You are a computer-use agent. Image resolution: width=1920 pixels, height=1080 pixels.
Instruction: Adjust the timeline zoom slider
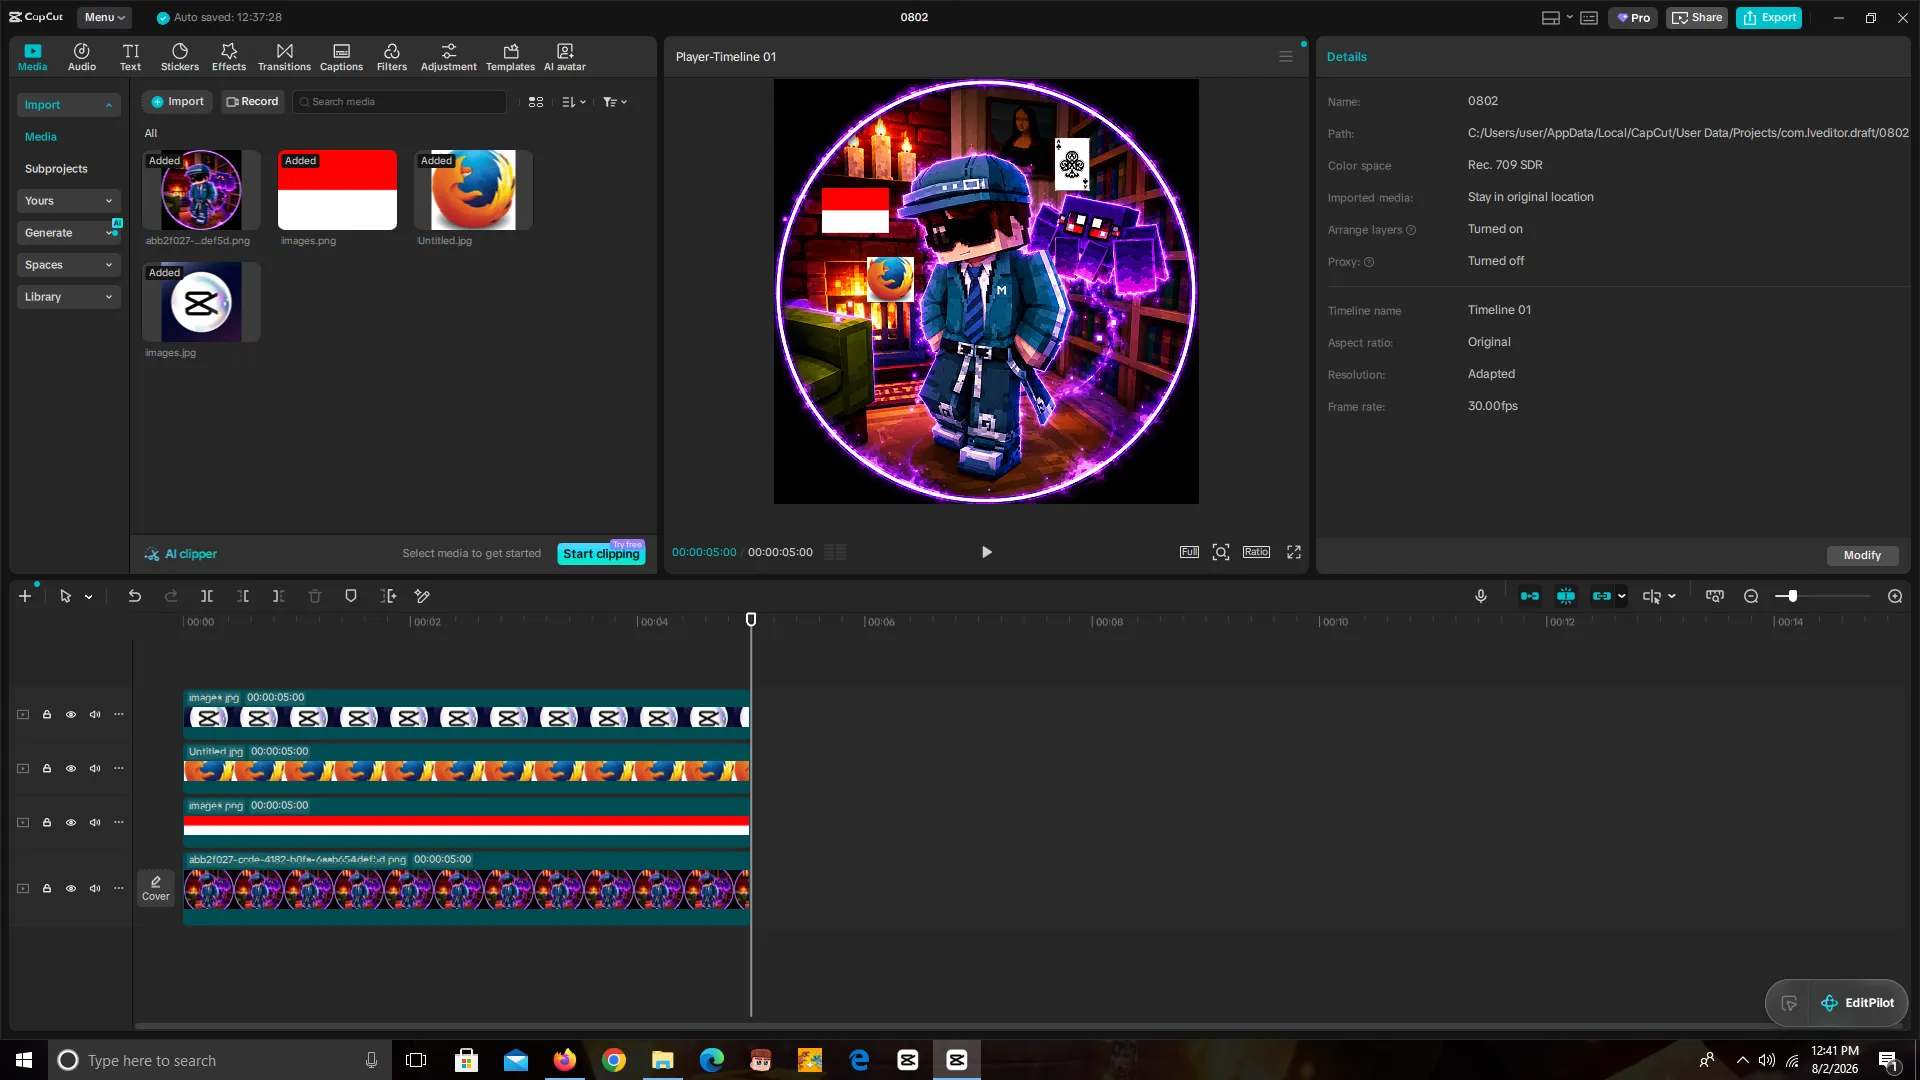pyautogui.click(x=1793, y=596)
